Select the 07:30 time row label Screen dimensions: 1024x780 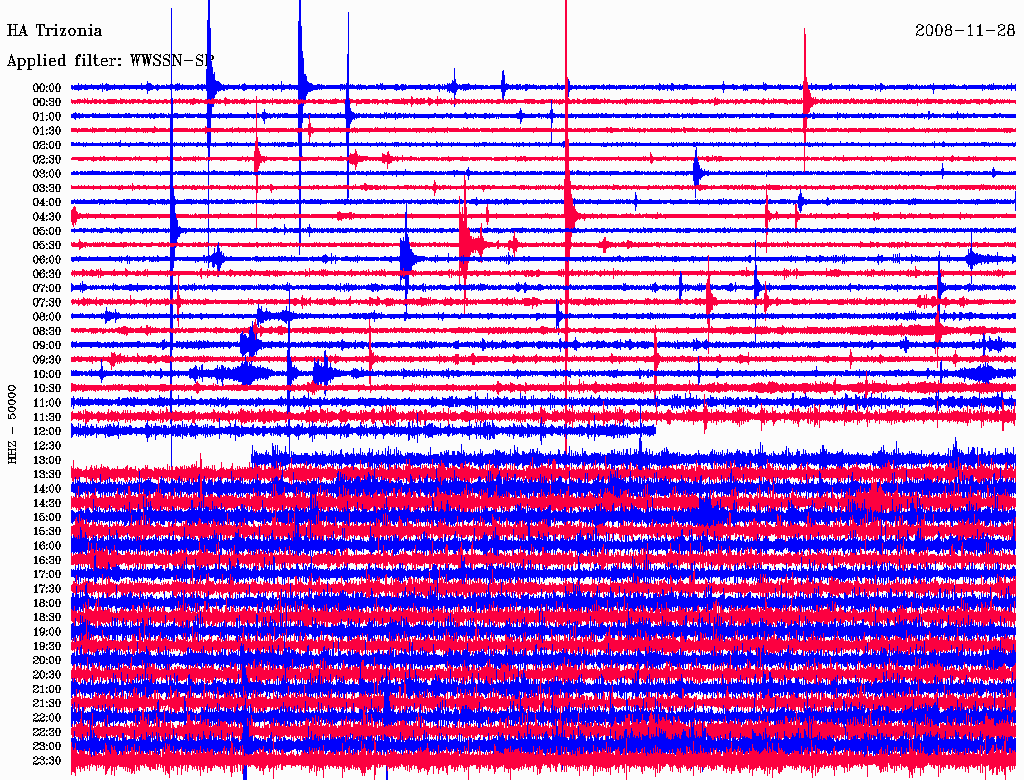click(x=47, y=302)
